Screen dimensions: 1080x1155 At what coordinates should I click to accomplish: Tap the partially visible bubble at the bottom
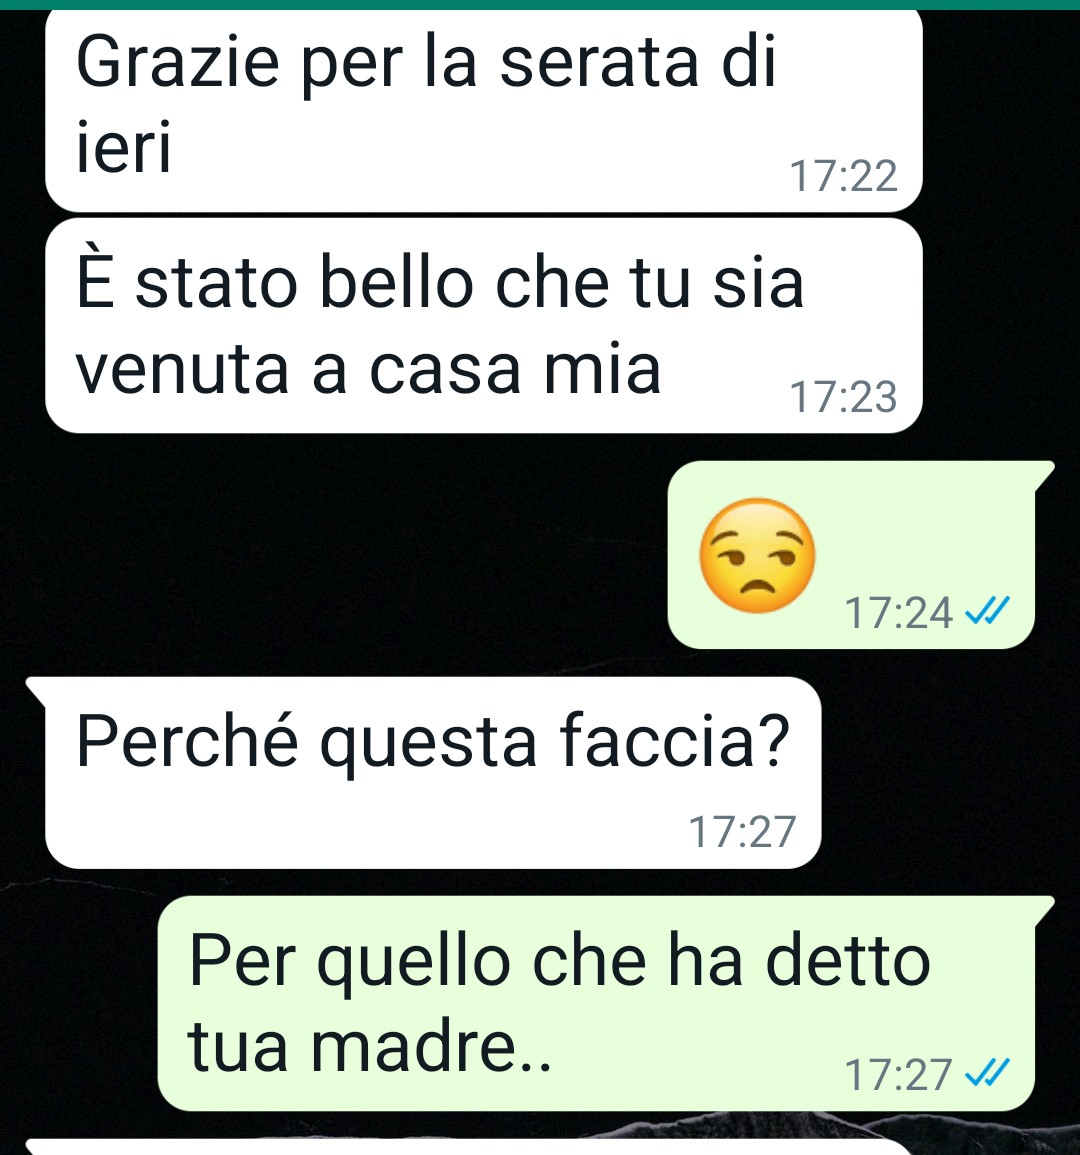click(471, 1148)
